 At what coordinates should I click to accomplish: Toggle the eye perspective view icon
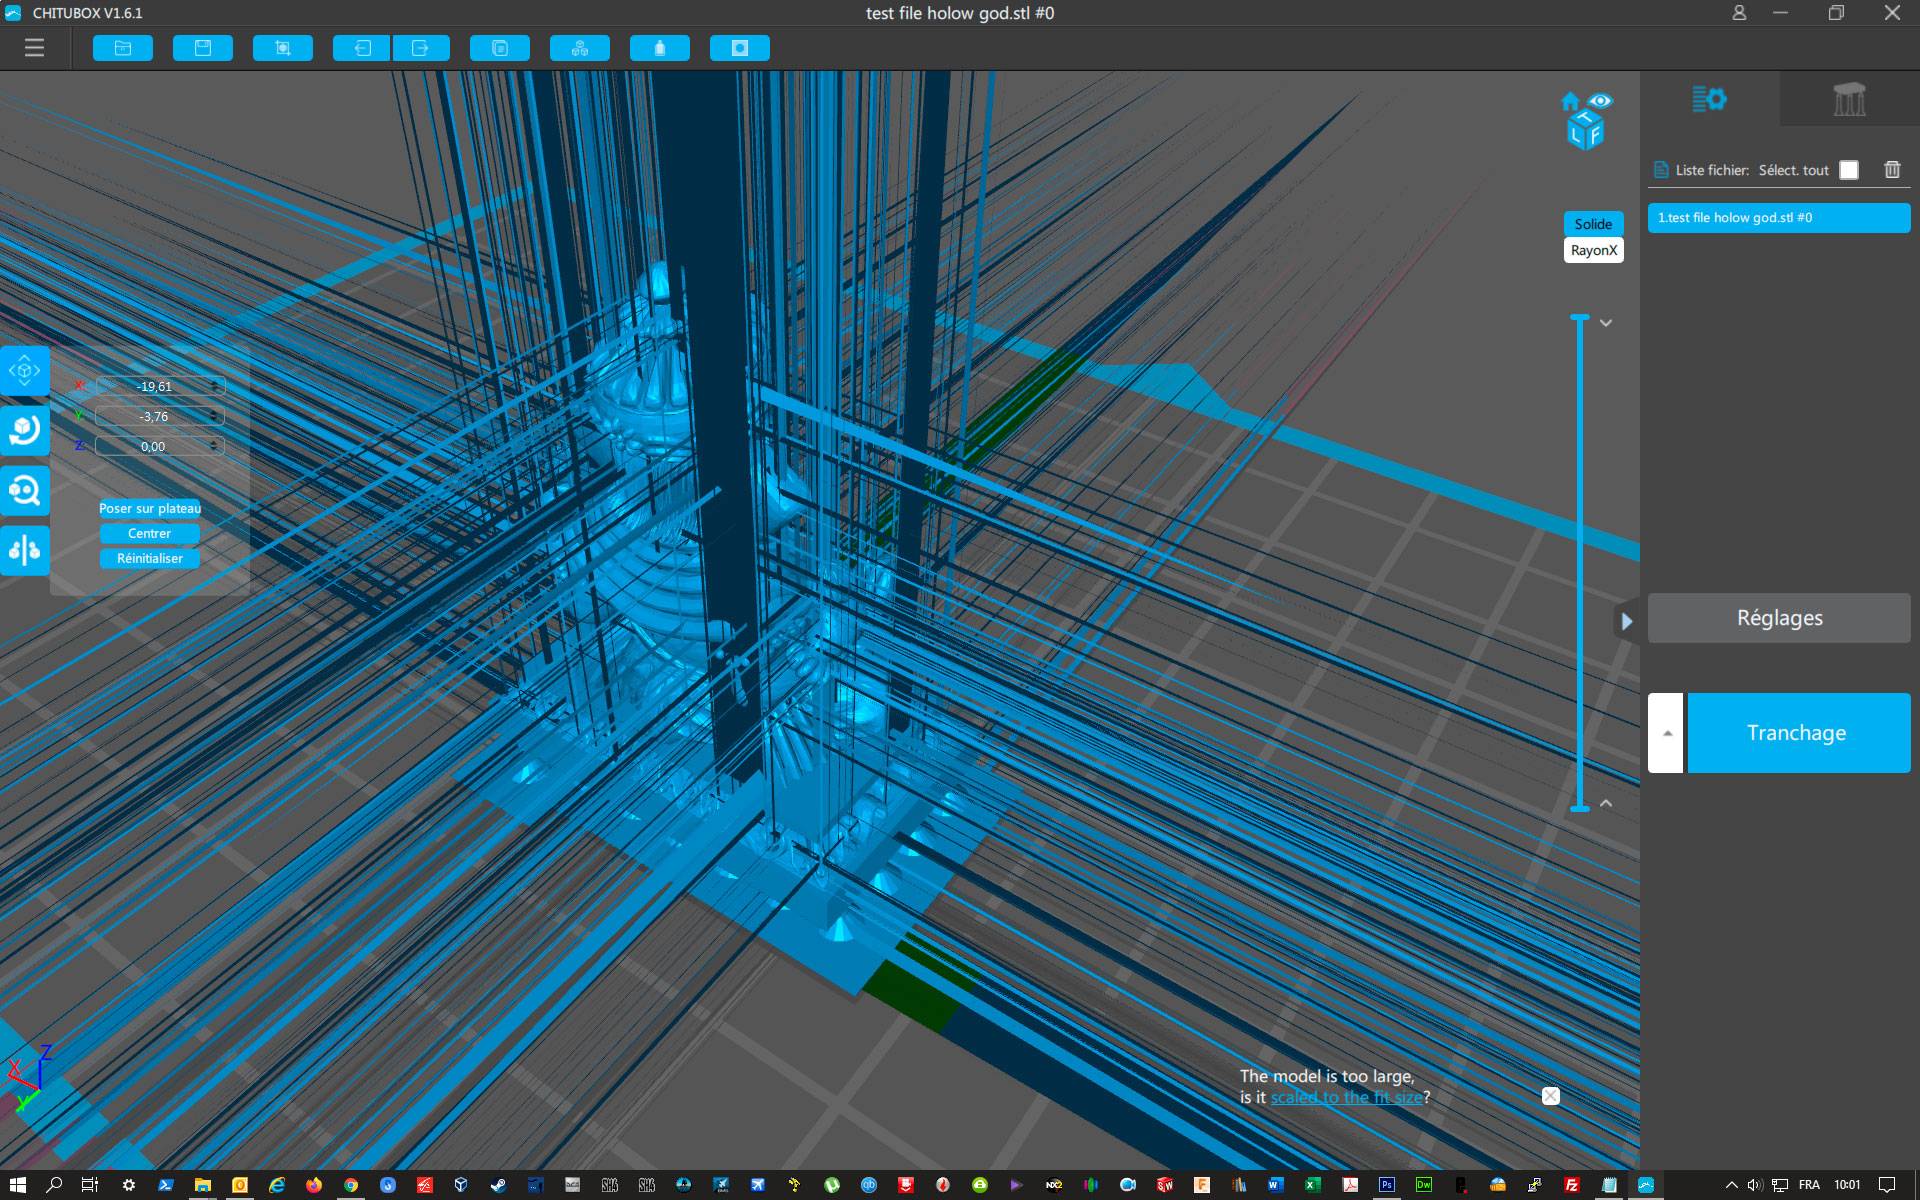coord(1600,100)
